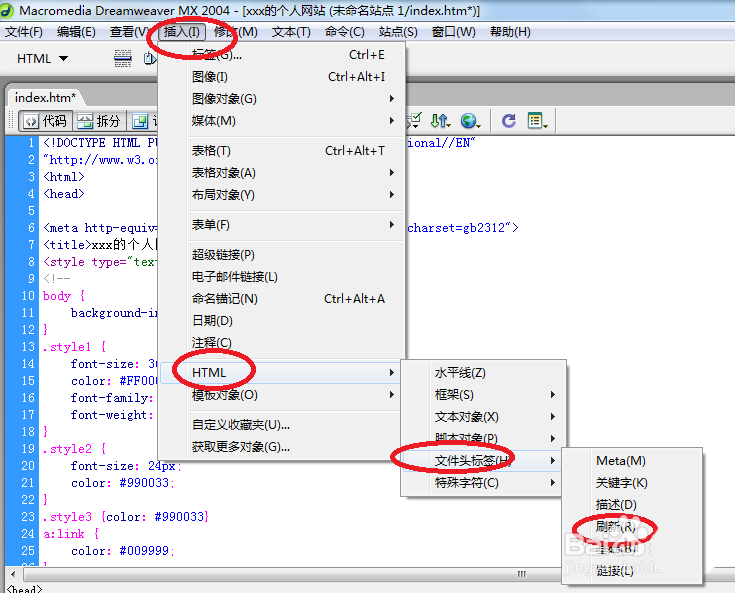
Task: Click 'color: #009999;' on line 25
Action: pos(123,551)
